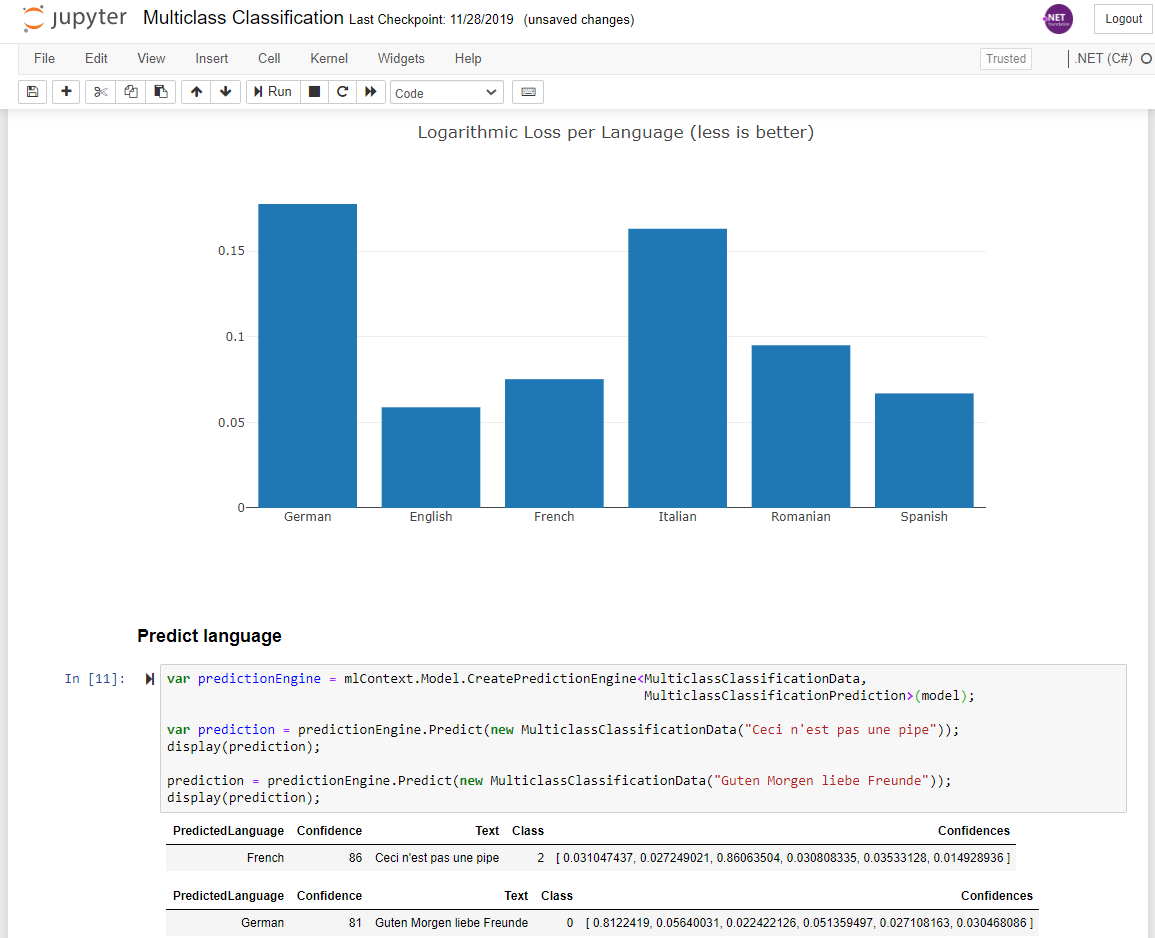Click the text cell Ceci n'est pas une pipe
This screenshot has width=1155, height=938.
pos(437,858)
